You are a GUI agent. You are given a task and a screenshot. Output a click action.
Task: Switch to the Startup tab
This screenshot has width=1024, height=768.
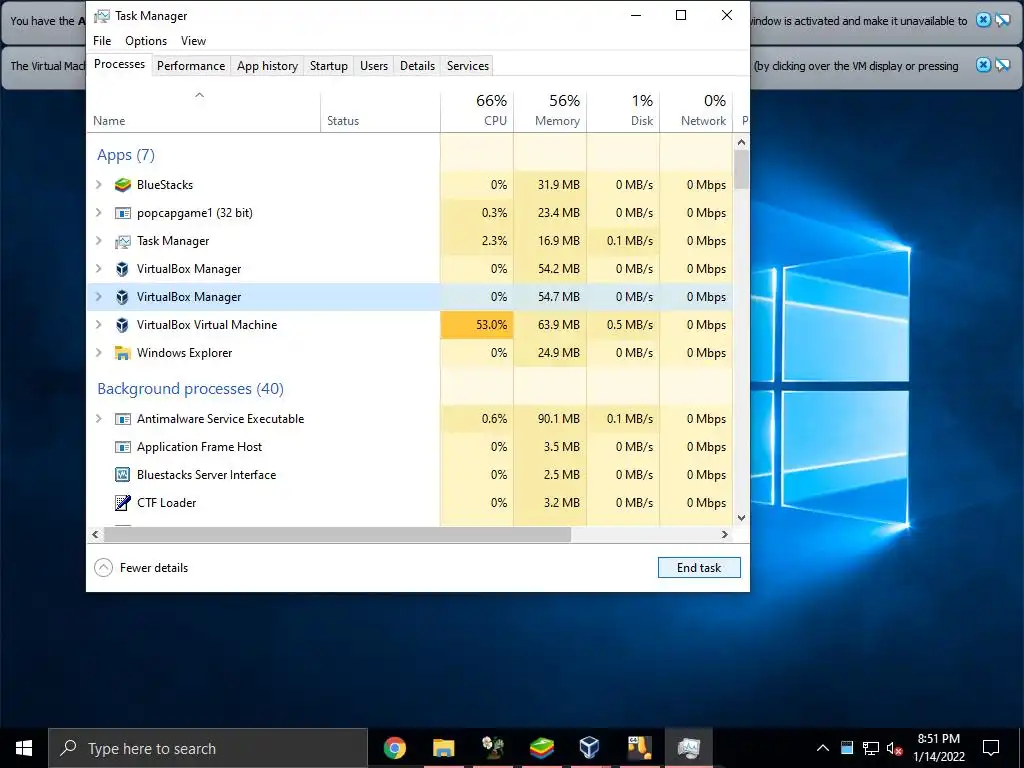pyautogui.click(x=328, y=66)
